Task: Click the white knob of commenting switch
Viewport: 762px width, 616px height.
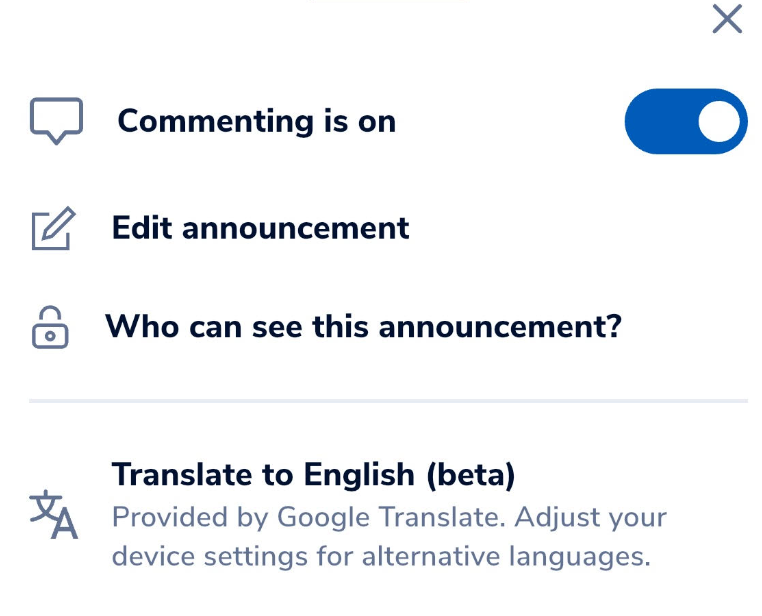Action: [719, 121]
